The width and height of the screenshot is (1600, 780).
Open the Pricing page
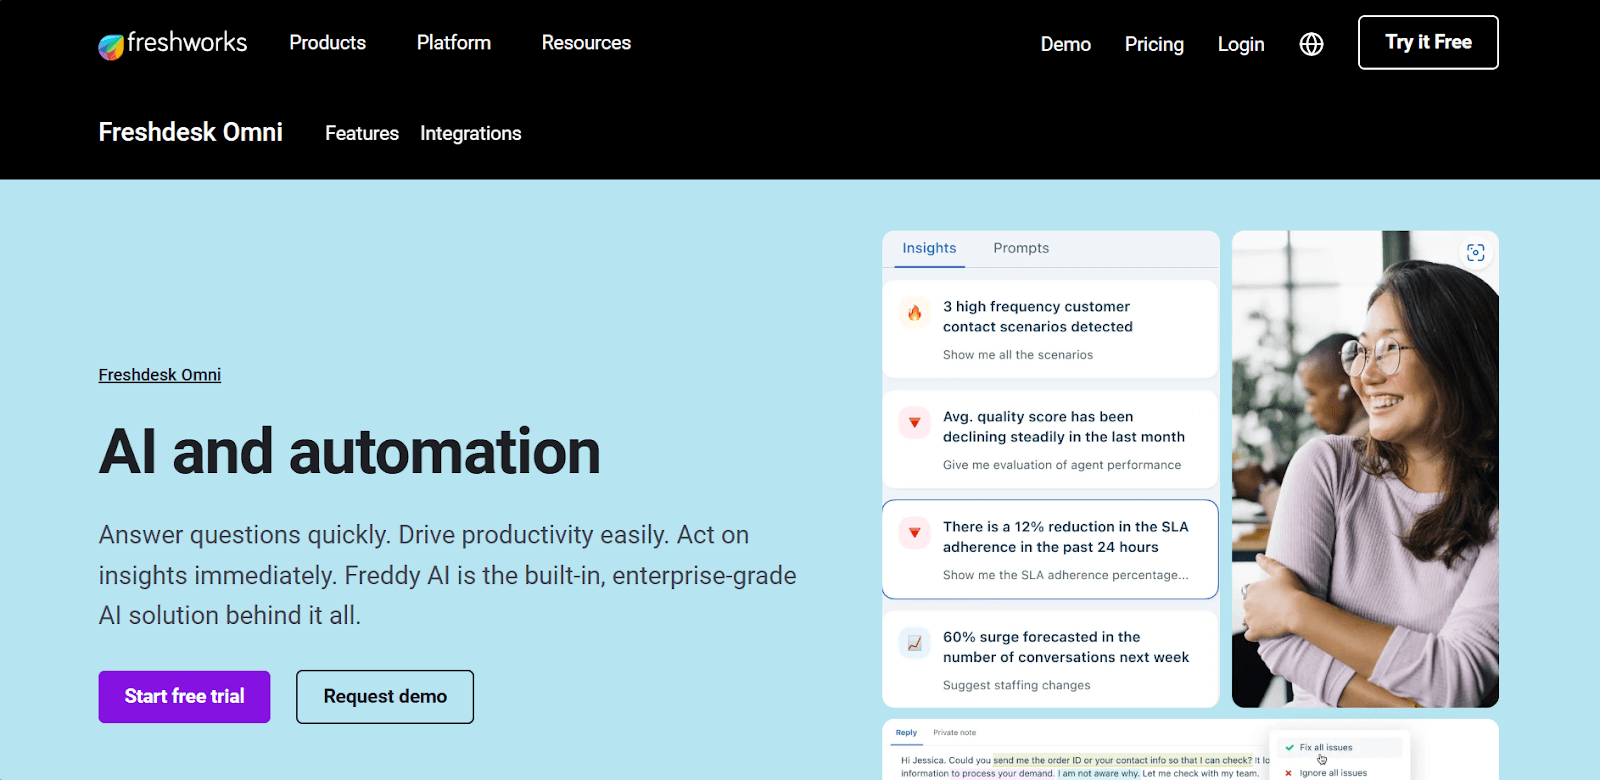1154,44
